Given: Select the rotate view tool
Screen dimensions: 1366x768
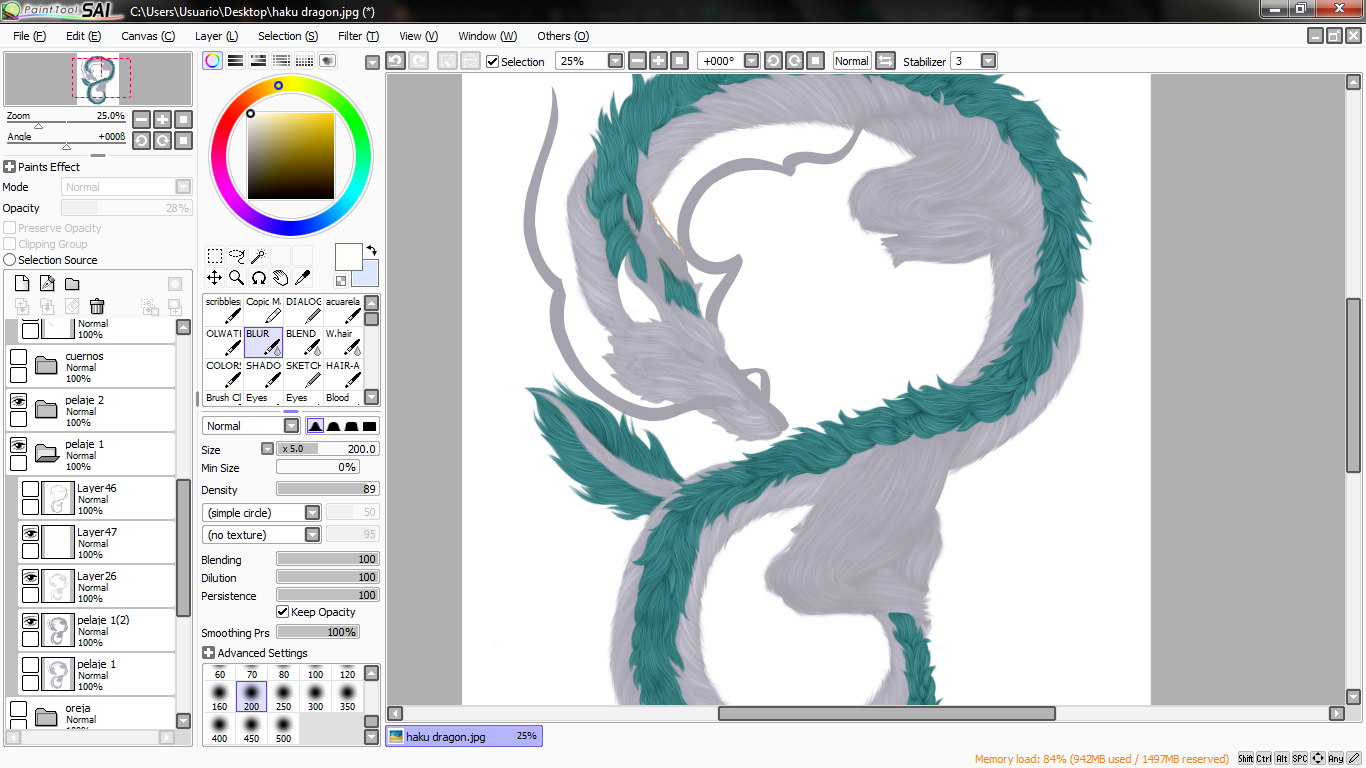Looking at the screenshot, I should [x=258, y=277].
